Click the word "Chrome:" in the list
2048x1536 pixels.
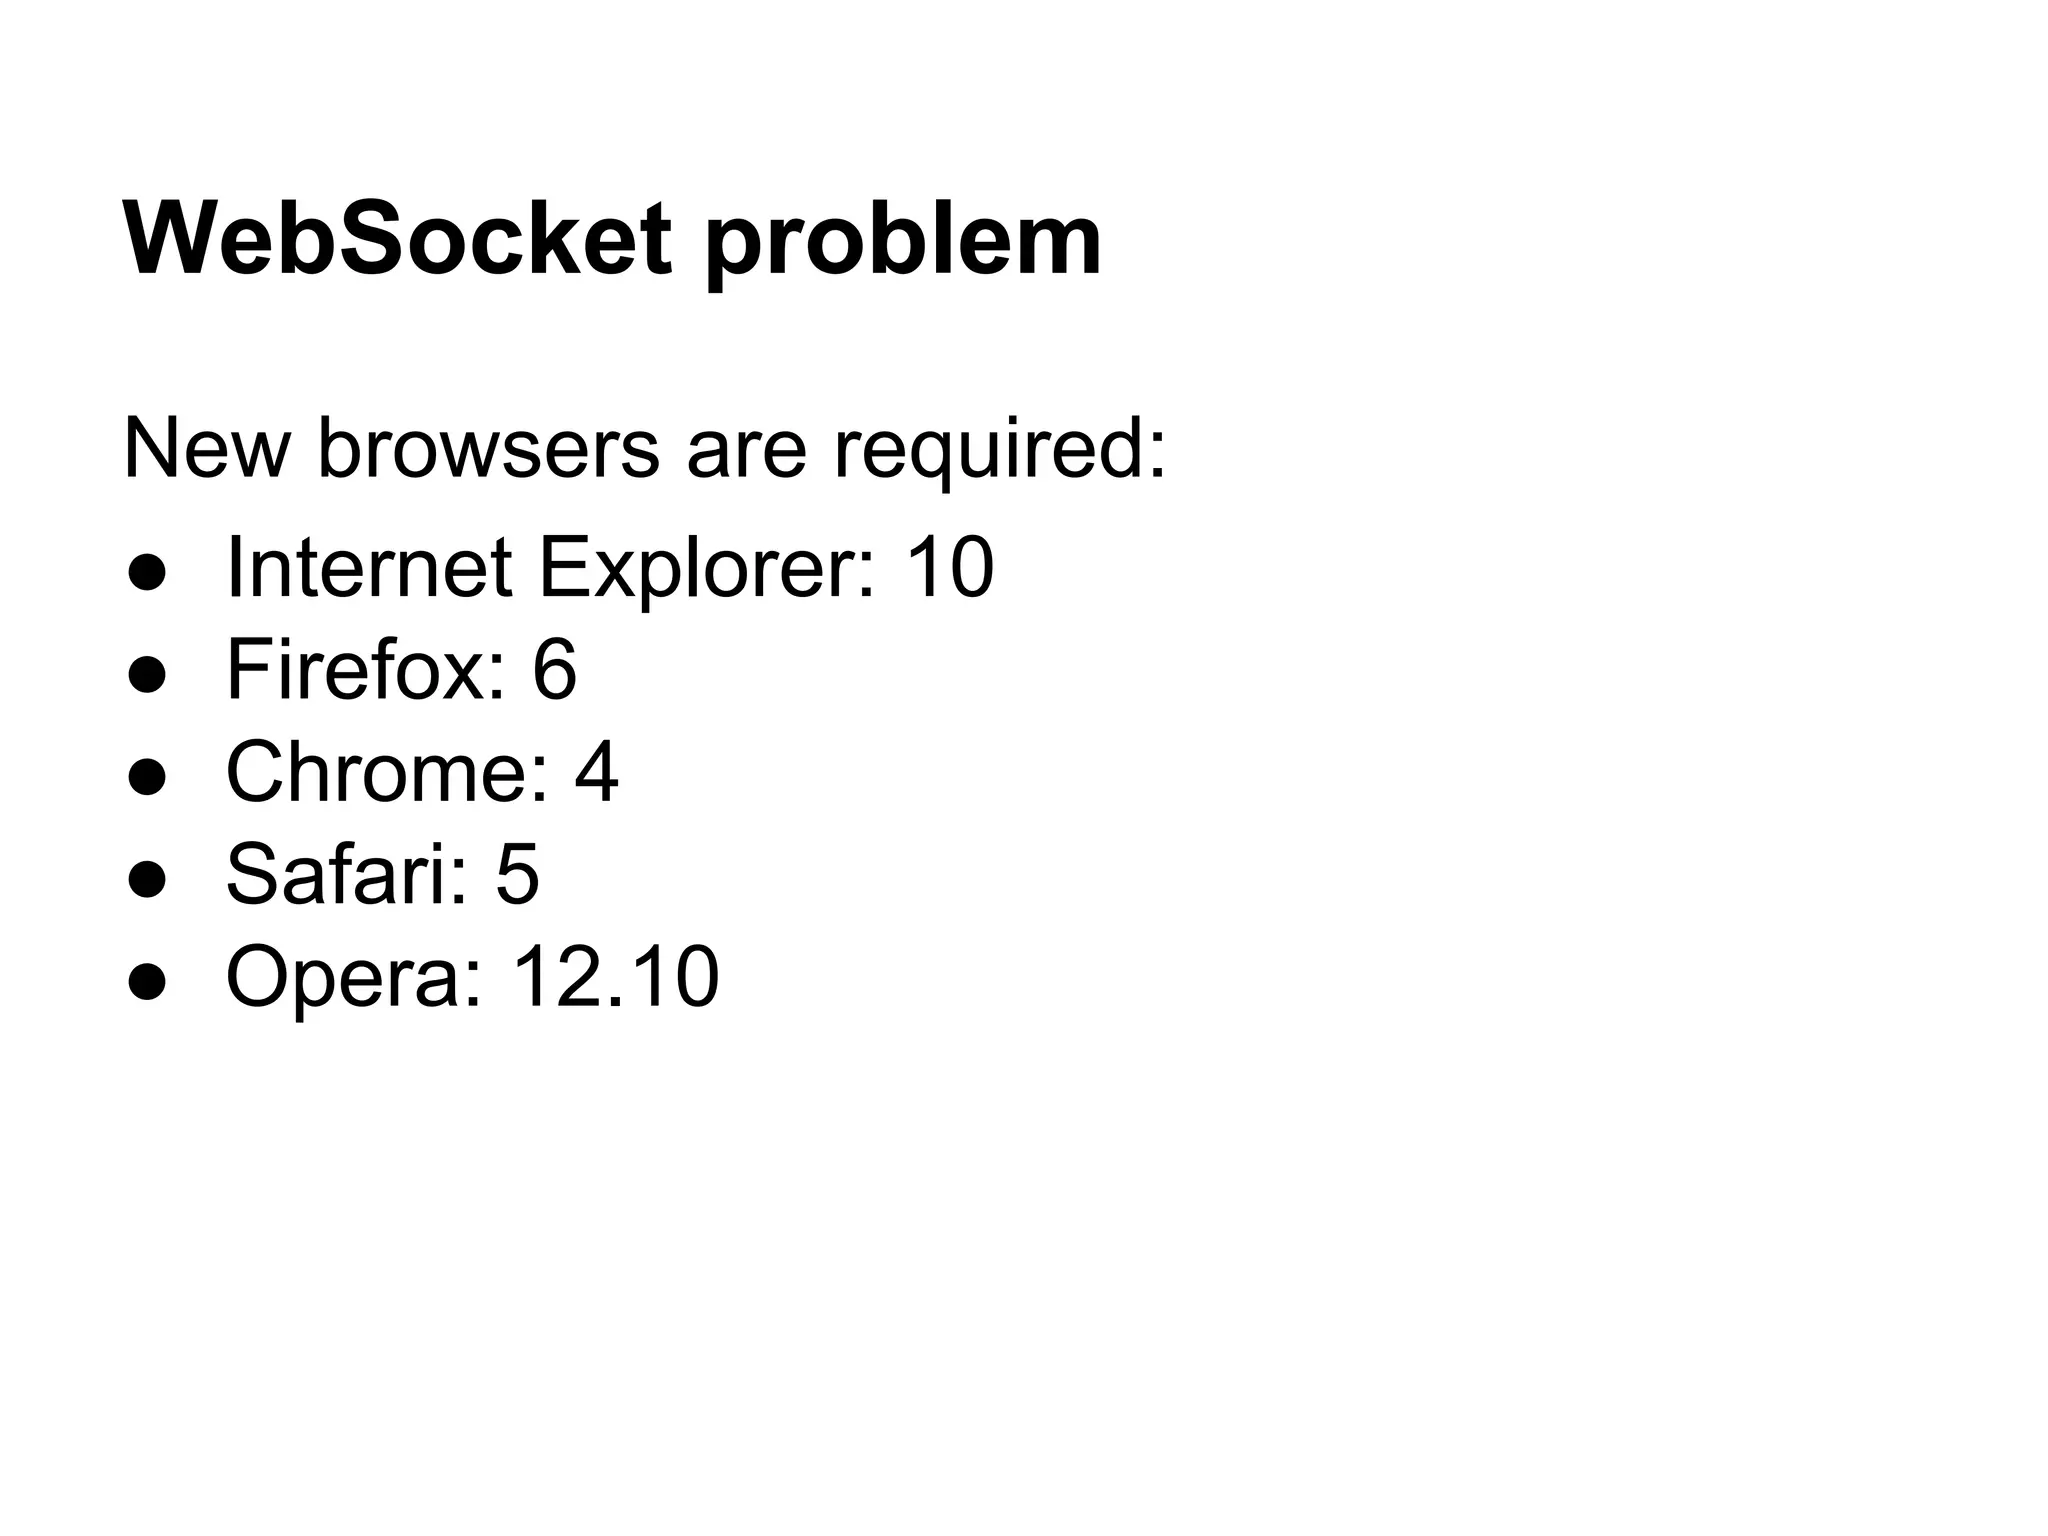[x=388, y=772]
